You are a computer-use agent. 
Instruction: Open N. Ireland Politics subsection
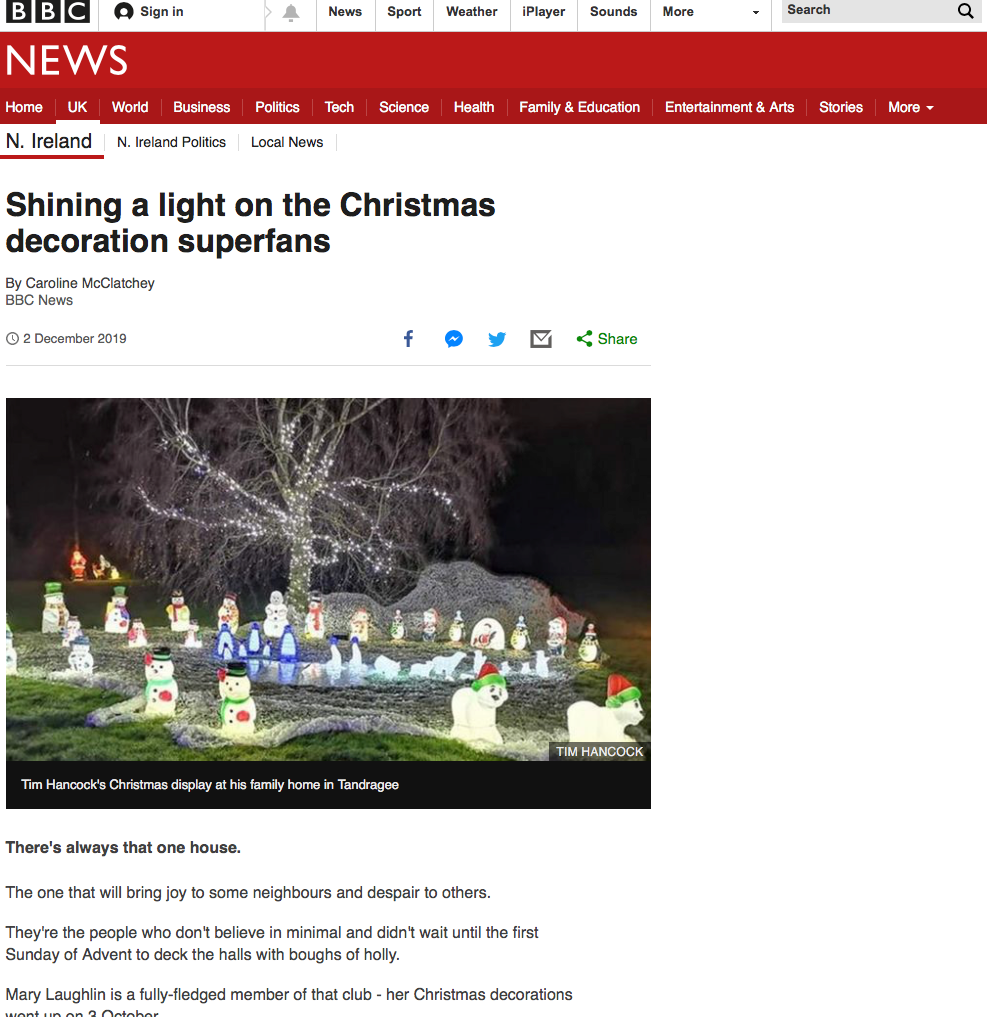171,142
